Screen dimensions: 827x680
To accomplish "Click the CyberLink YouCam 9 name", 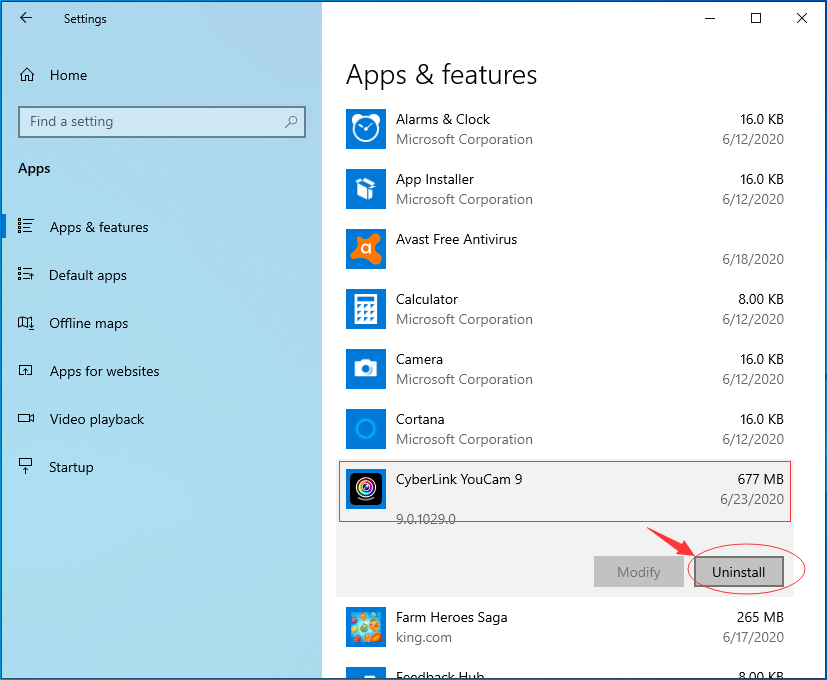I will [x=459, y=479].
